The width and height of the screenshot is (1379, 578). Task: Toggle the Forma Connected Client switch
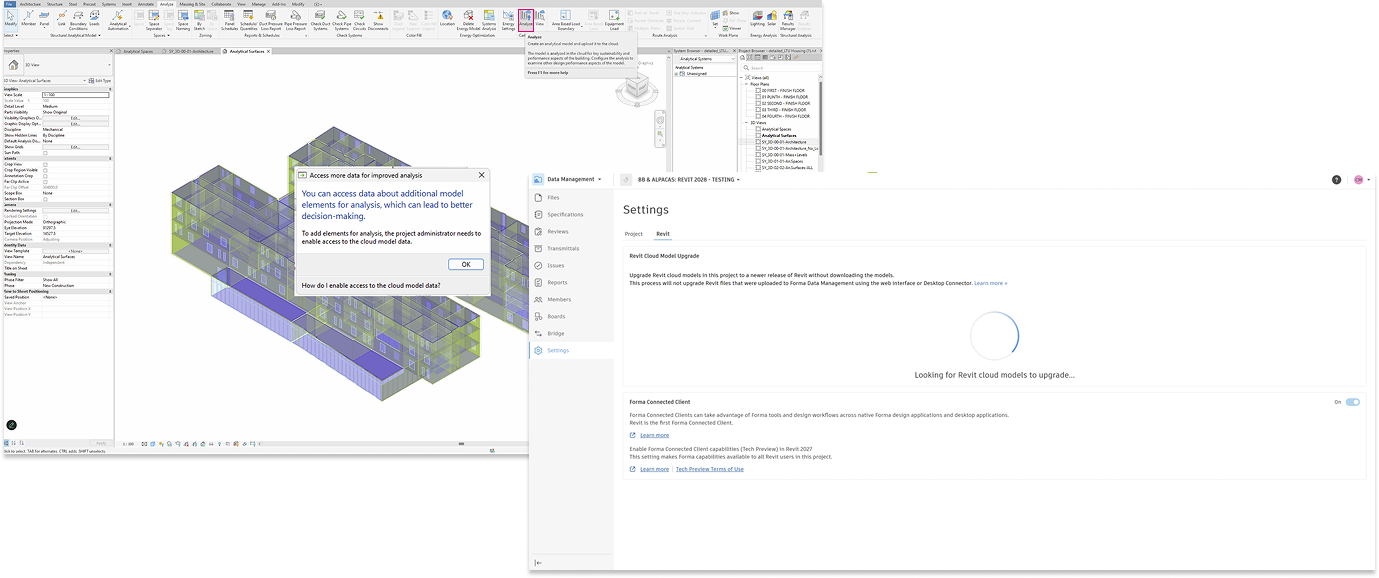pyautogui.click(x=1352, y=402)
